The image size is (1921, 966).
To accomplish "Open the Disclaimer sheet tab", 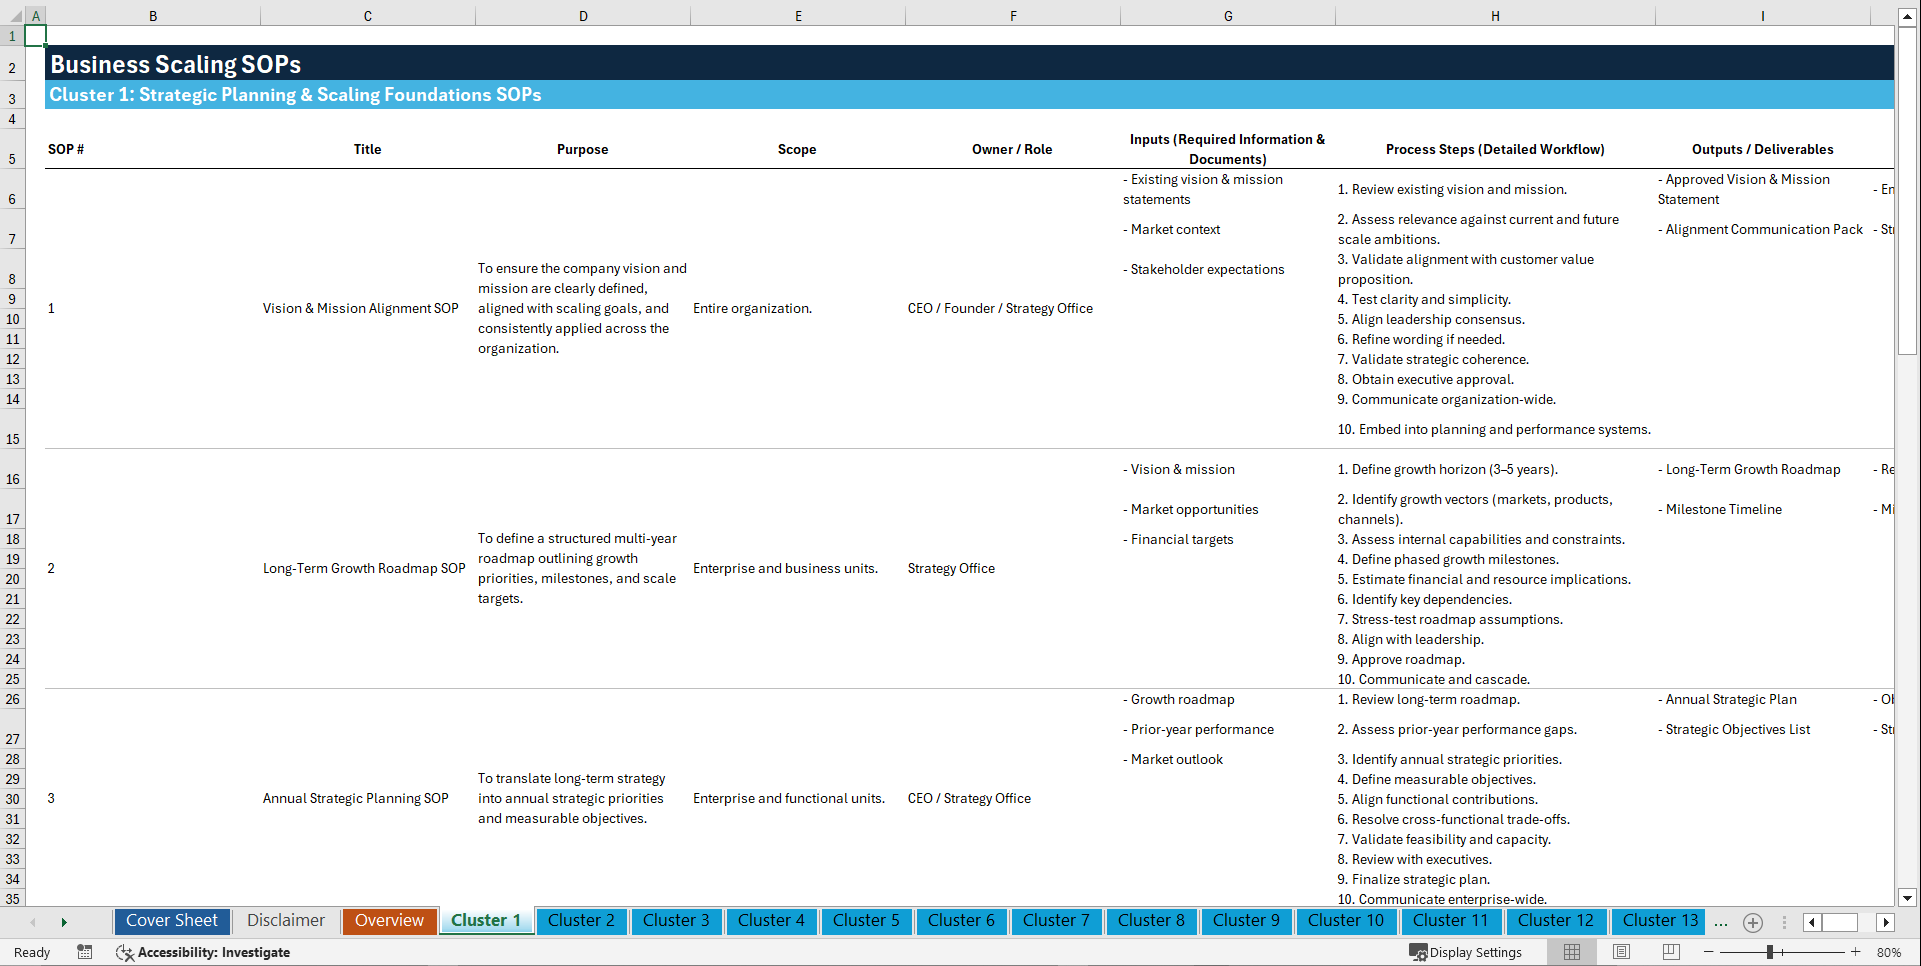I will click(x=285, y=921).
